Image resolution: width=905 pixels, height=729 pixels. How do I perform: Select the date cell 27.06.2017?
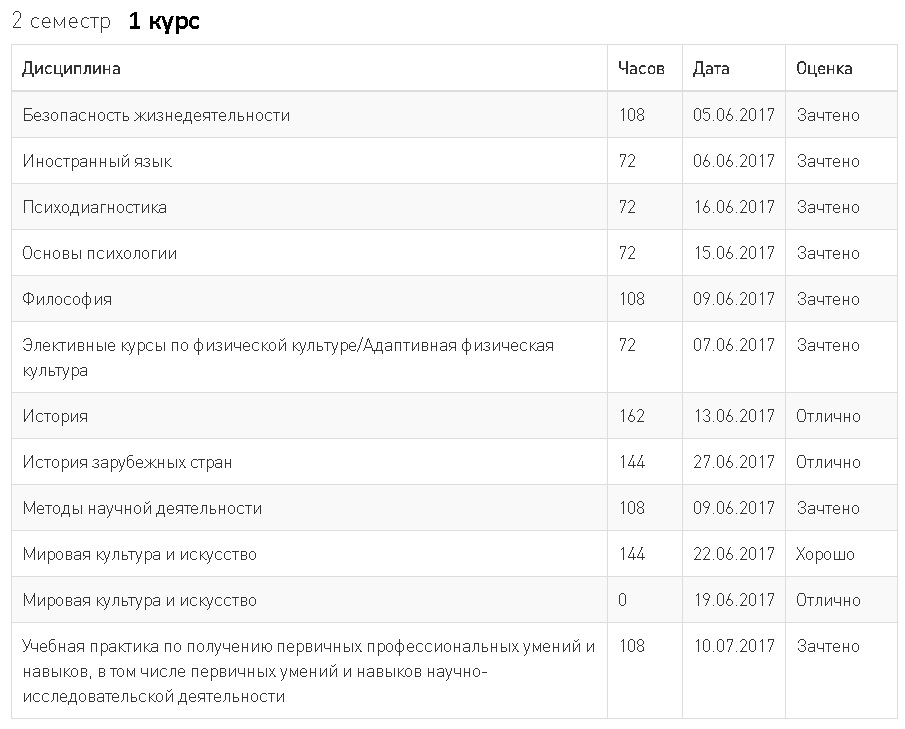tap(734, 462)
